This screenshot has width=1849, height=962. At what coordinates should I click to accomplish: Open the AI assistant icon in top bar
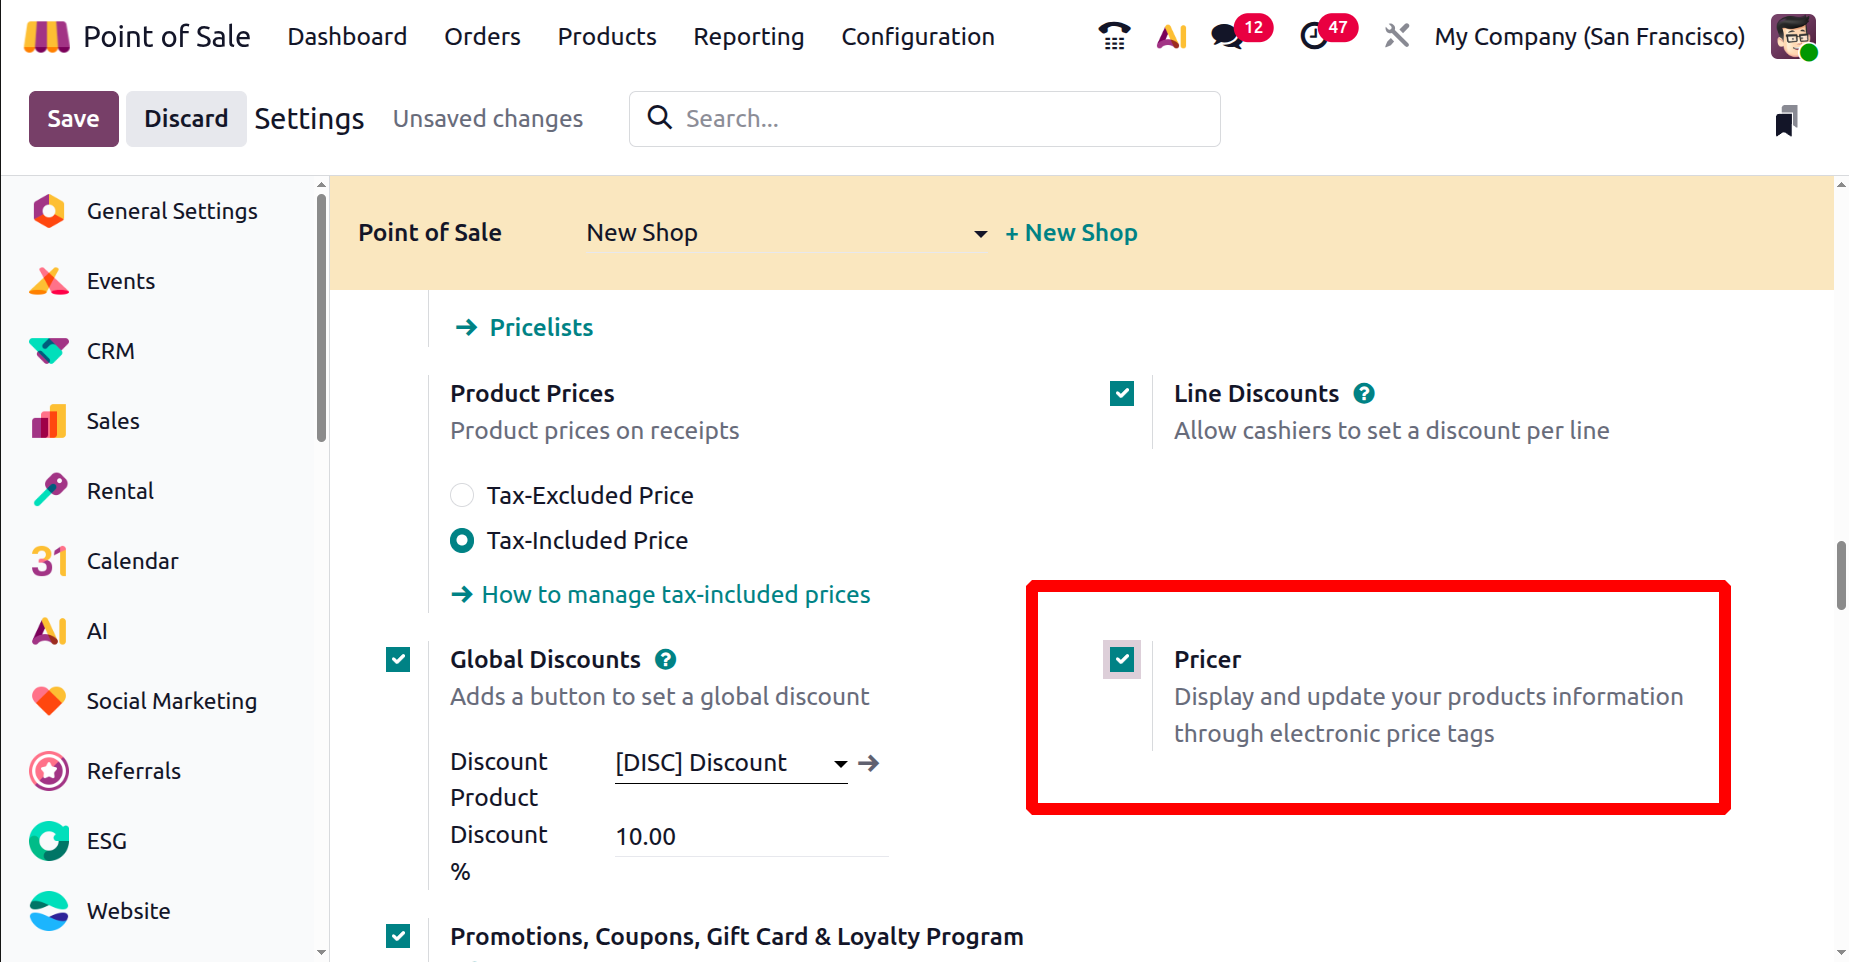(x=1171, y=37)
